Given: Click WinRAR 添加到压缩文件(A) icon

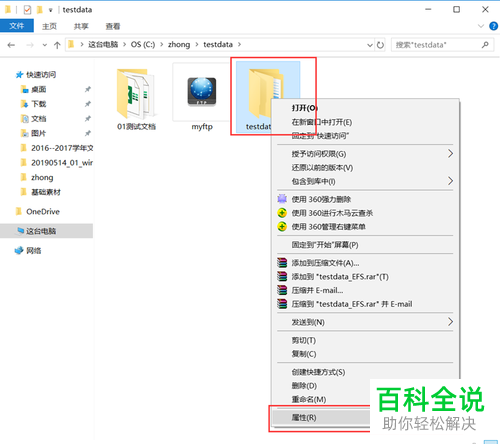Looking at the screenshot, I should [x=282, y=263].
